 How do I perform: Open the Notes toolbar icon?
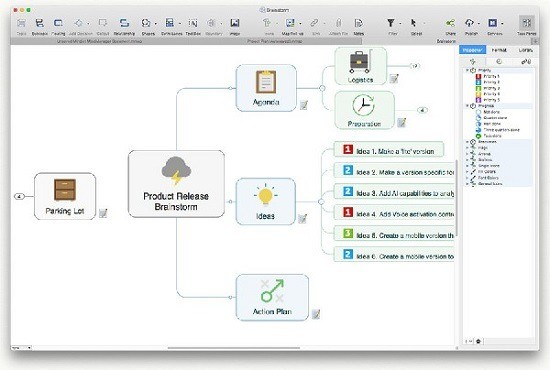tap(358, 26)
